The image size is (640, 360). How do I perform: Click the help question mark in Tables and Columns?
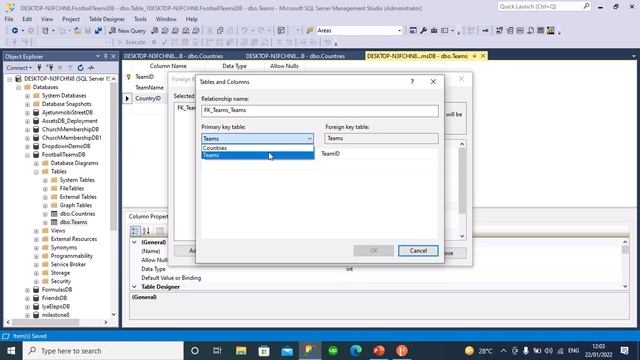(x=412, y=82)
